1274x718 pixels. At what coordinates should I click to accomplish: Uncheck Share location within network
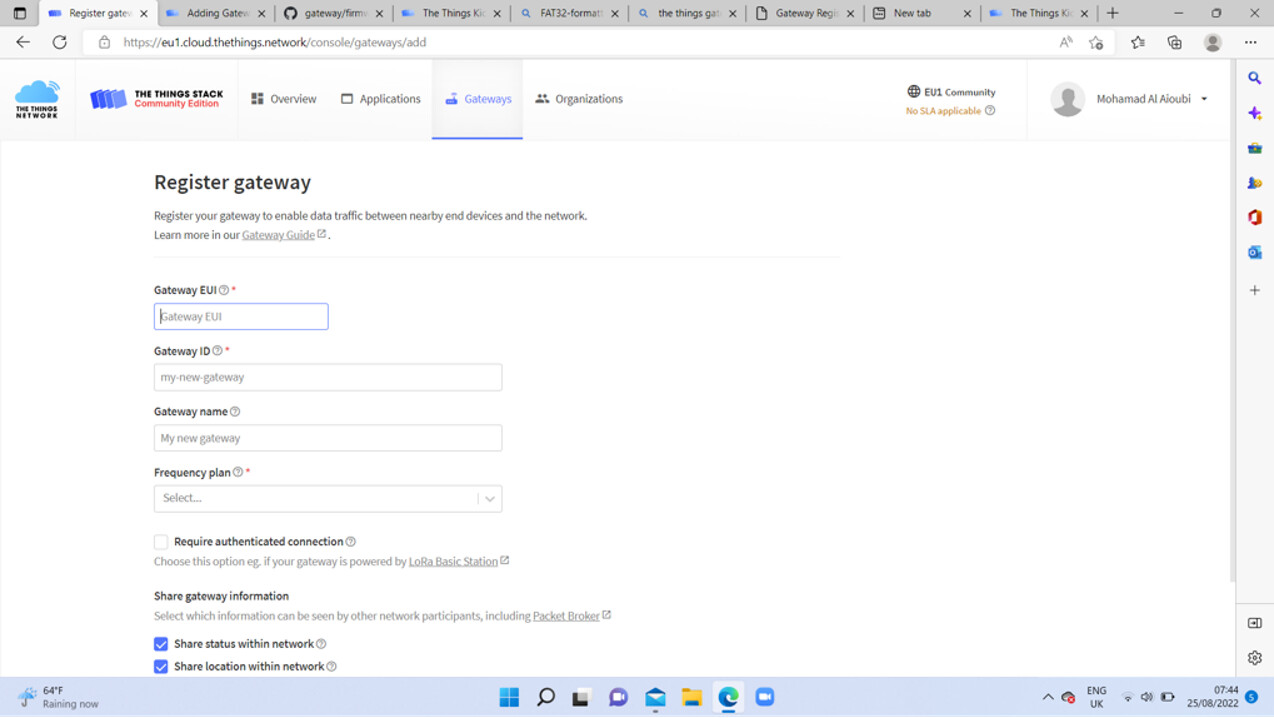[x=161, y=666]
